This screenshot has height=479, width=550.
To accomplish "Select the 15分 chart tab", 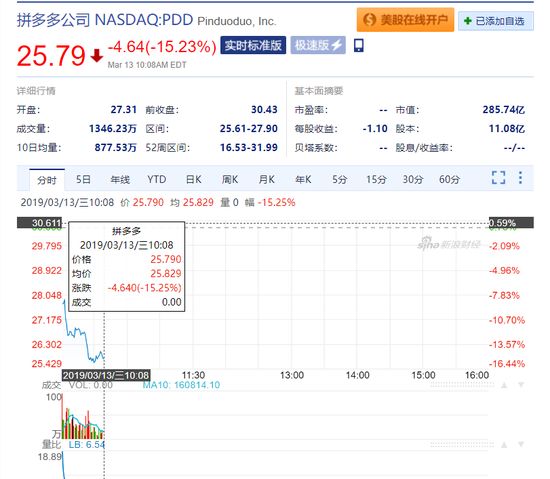I will click(x=376, y=180).
